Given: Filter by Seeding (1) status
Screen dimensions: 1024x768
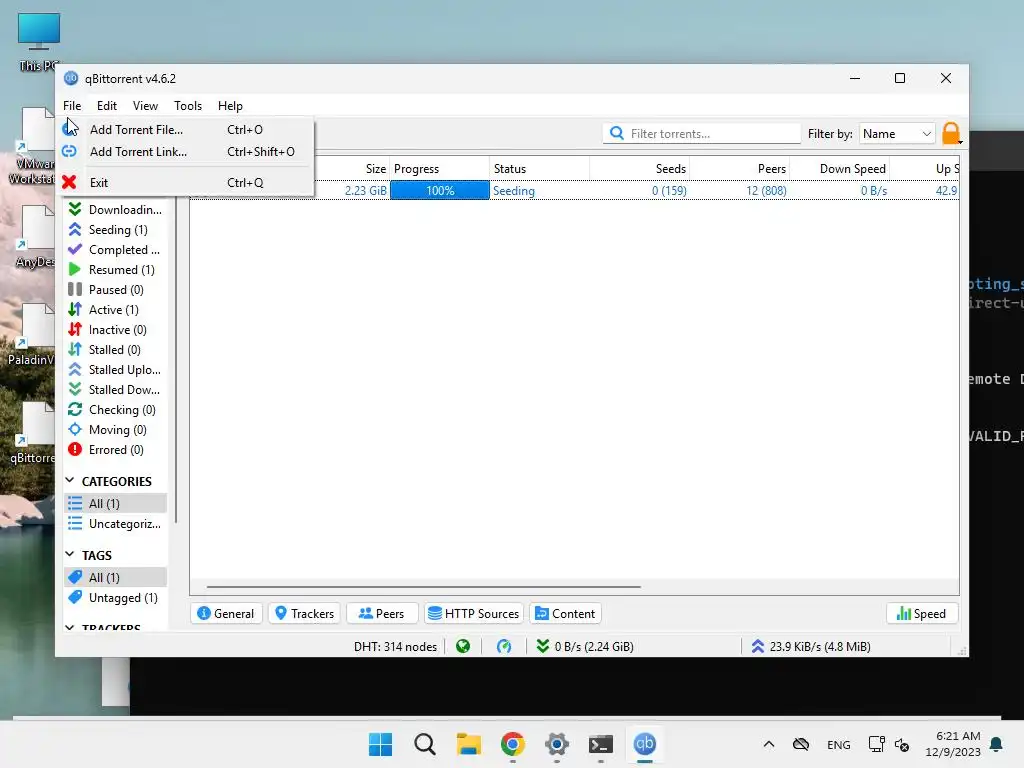Looking at the screenshot, I should pos(116,230).
